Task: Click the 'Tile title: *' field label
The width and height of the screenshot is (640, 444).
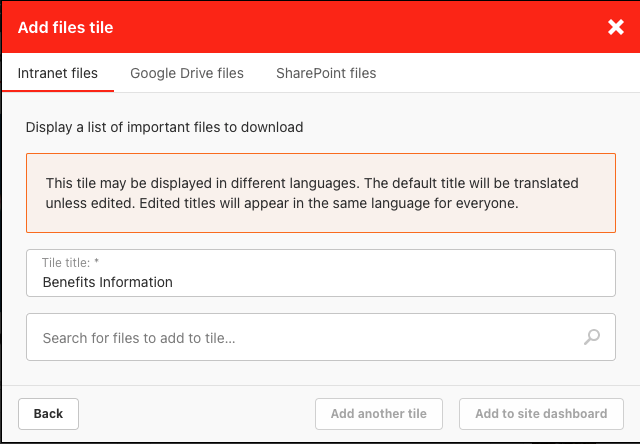Action: (x=73, y=263)
